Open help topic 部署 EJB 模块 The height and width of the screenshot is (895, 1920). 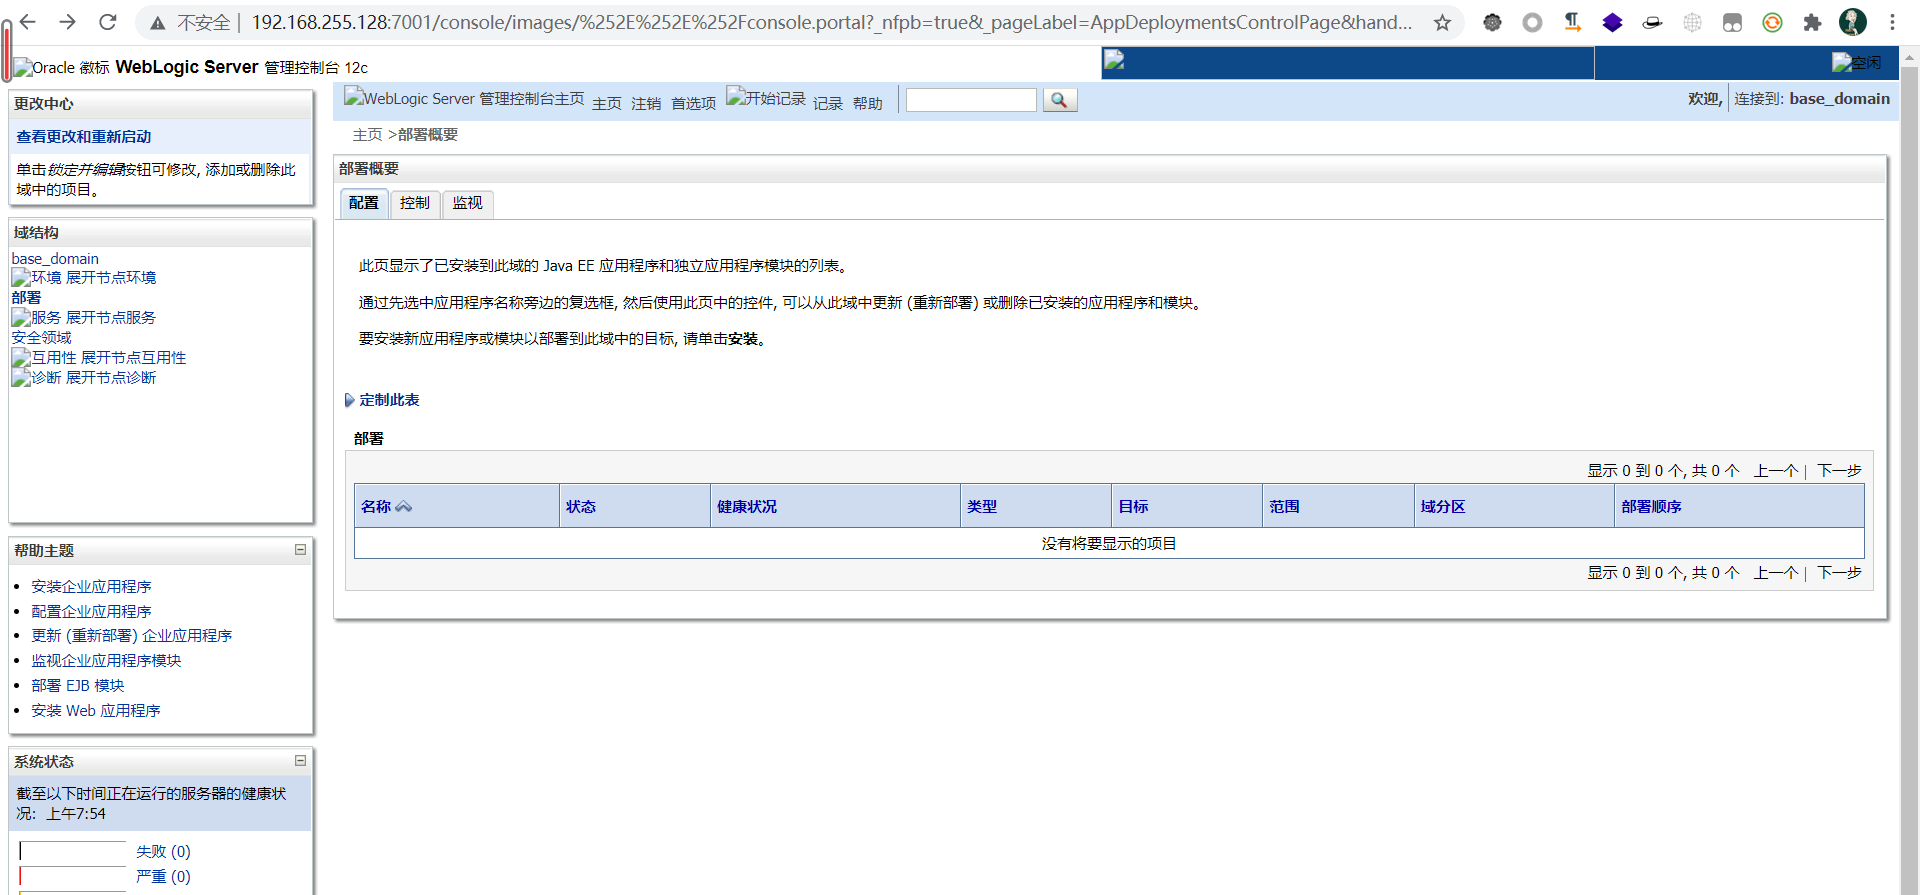tap(78, 686)
